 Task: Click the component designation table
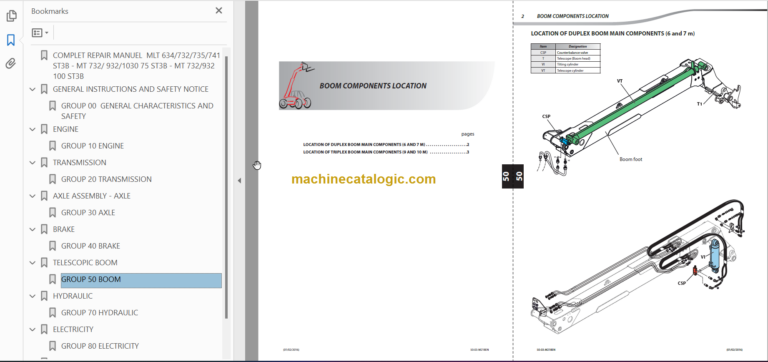[566, 58]
